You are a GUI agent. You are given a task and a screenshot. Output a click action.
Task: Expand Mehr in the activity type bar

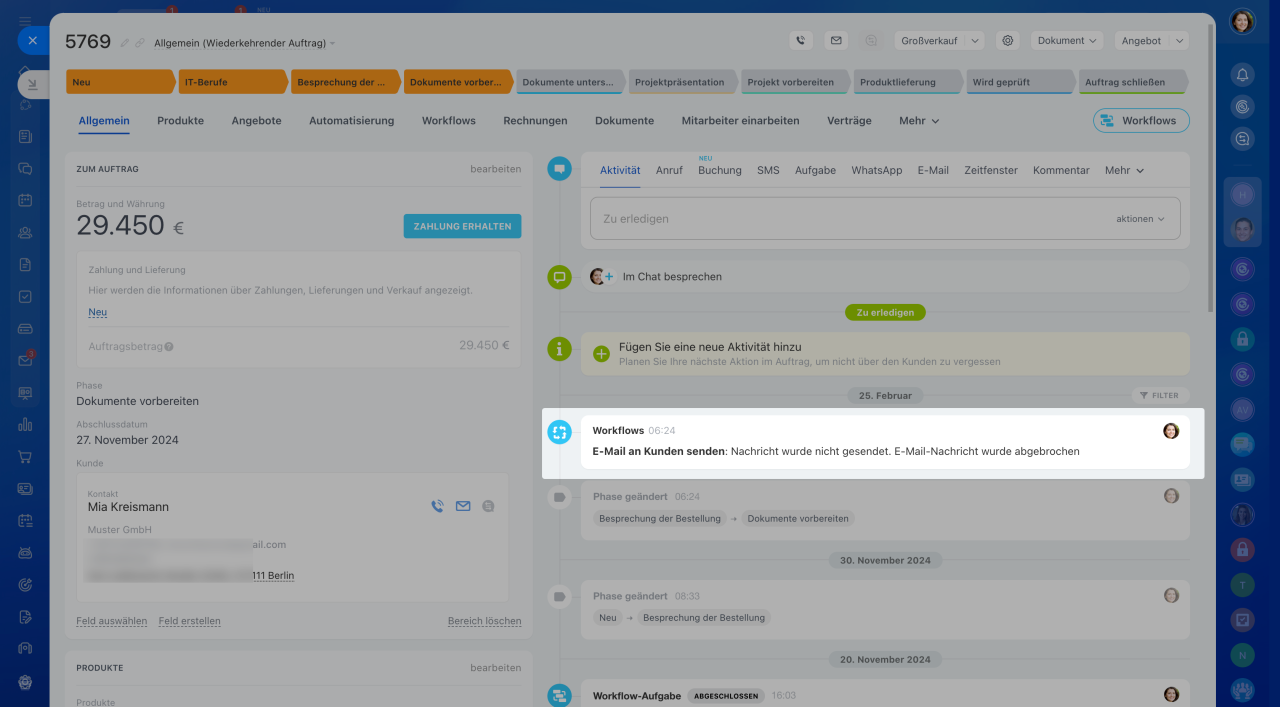[x=1124, y=171]
